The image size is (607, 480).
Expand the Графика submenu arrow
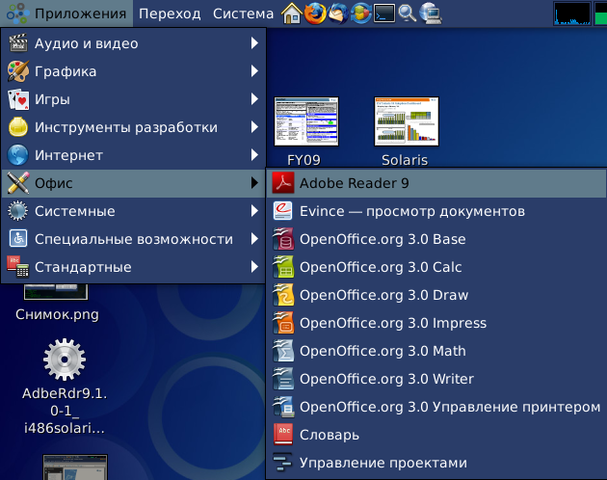254,71
